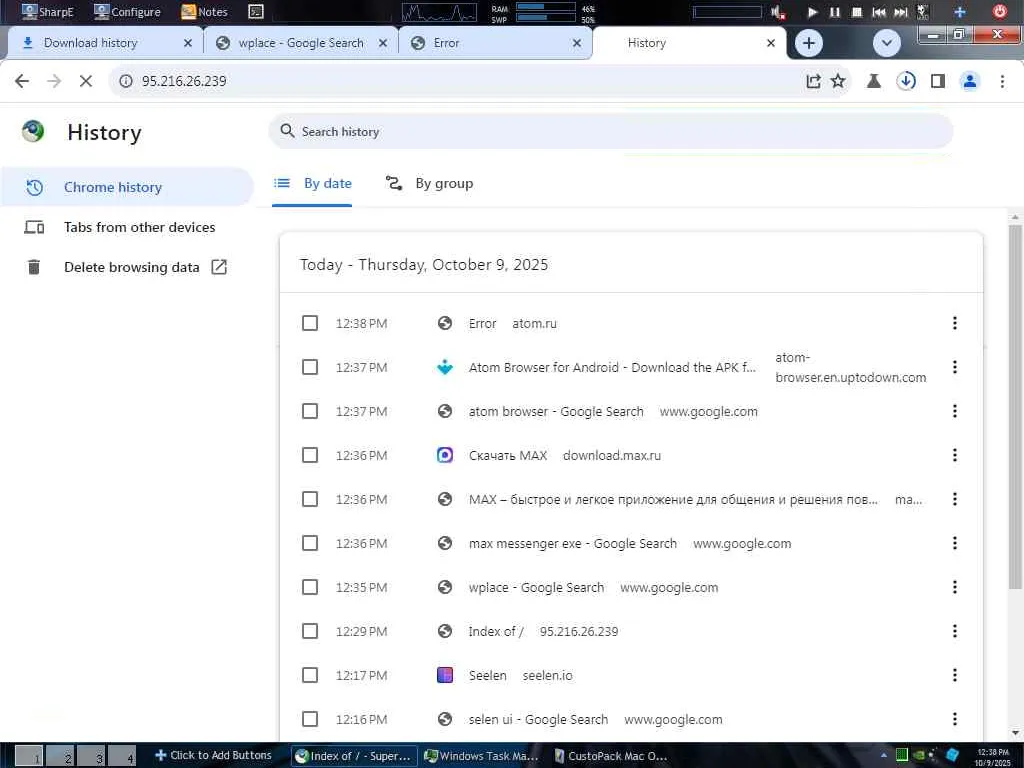This screenshot has width=1024, height=768.
Task: Open the tab search dropdown arrow
Action: coord(887,43)
